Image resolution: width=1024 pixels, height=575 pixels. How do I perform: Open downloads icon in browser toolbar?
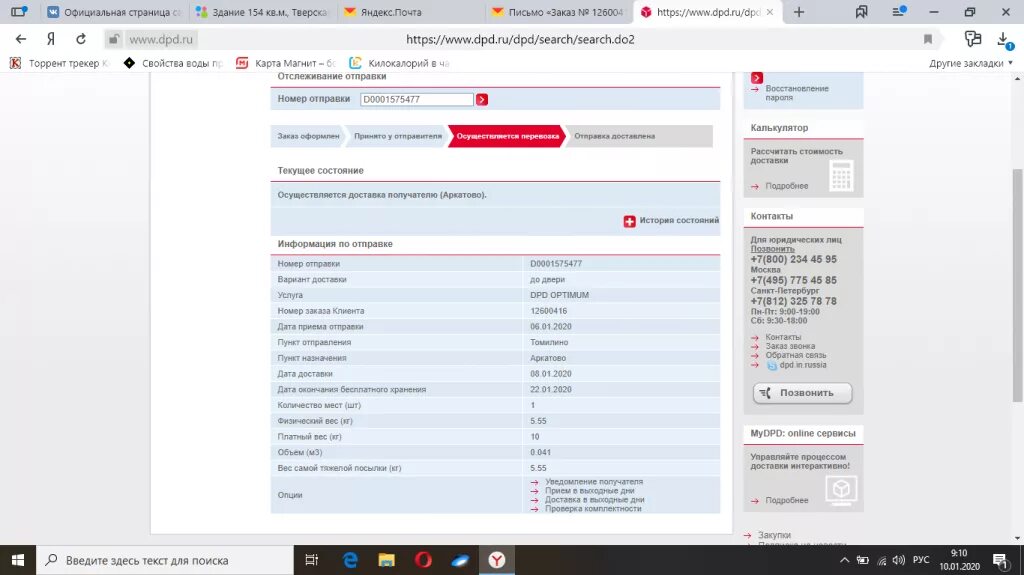1004,40
